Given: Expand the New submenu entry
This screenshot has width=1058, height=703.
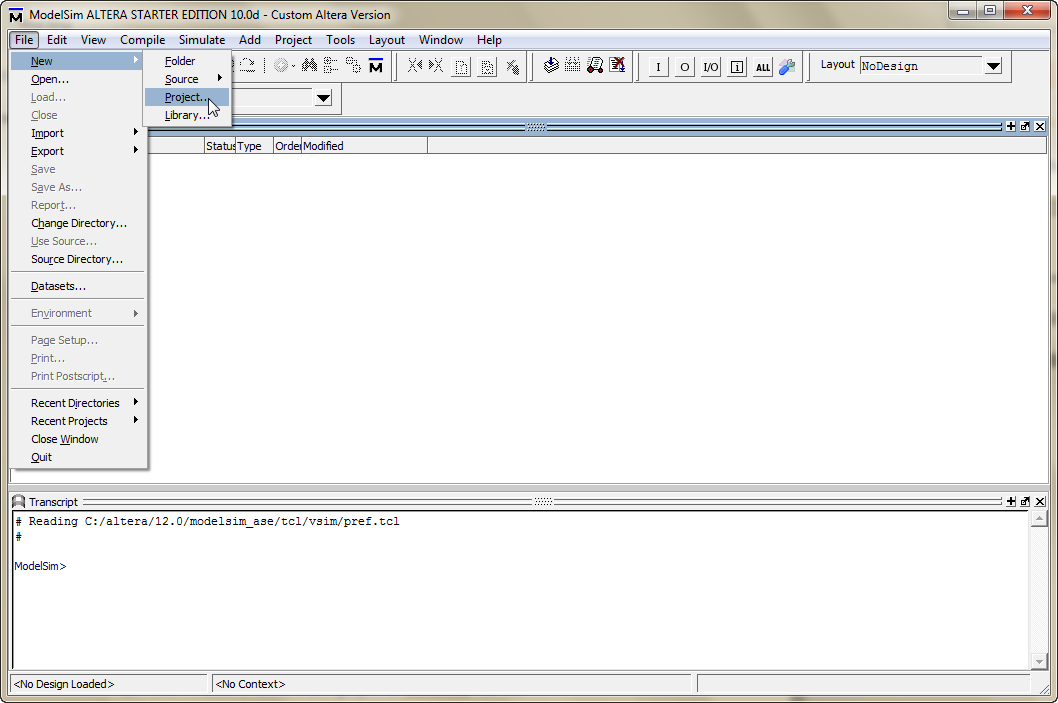Looking at the screenshot, I should click(78, 61).
